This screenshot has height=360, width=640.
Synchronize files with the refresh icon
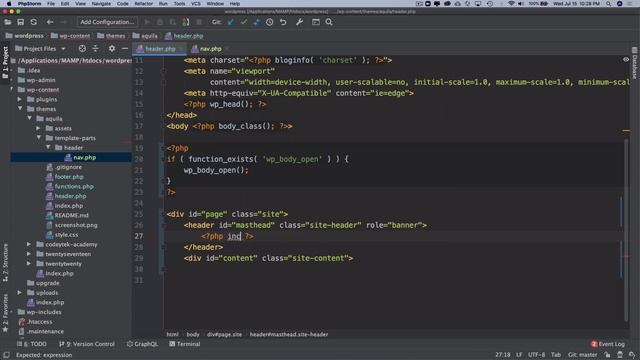[x=33, y=22]
